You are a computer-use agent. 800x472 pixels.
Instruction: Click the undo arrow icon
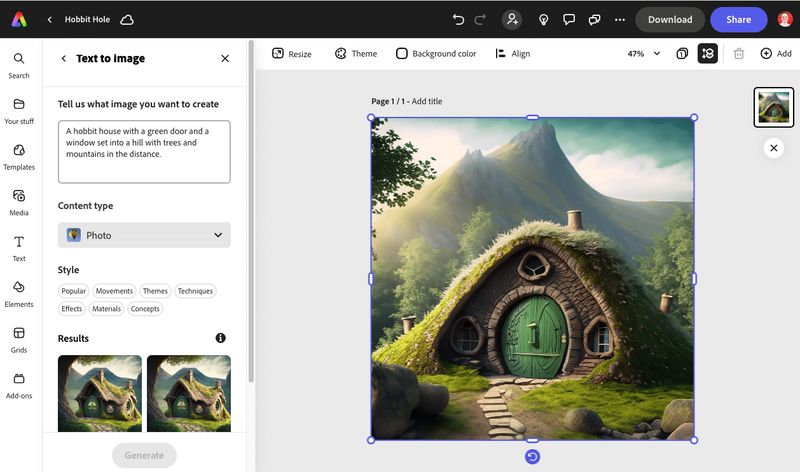coord(458,19)
